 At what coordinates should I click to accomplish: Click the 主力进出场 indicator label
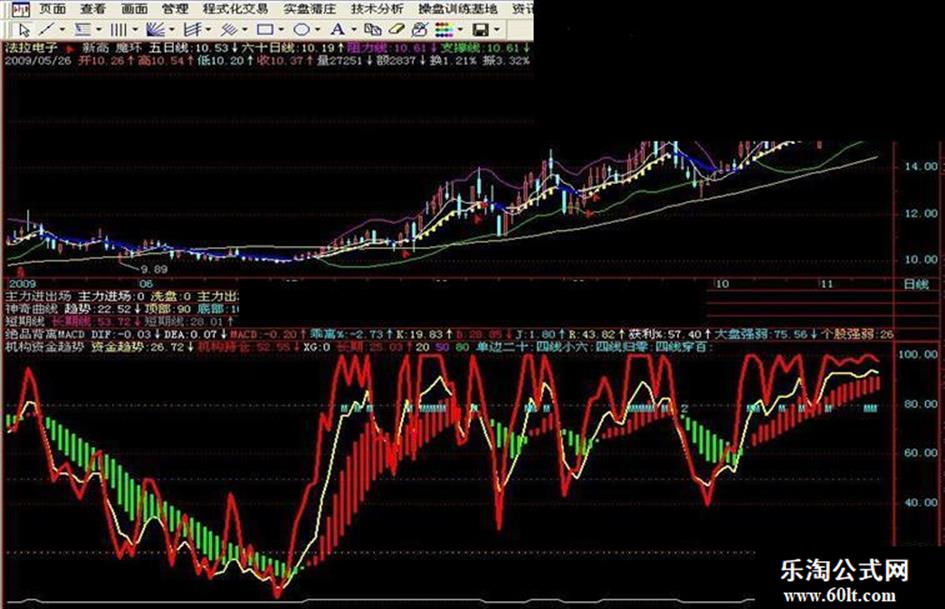coord(38,296)
